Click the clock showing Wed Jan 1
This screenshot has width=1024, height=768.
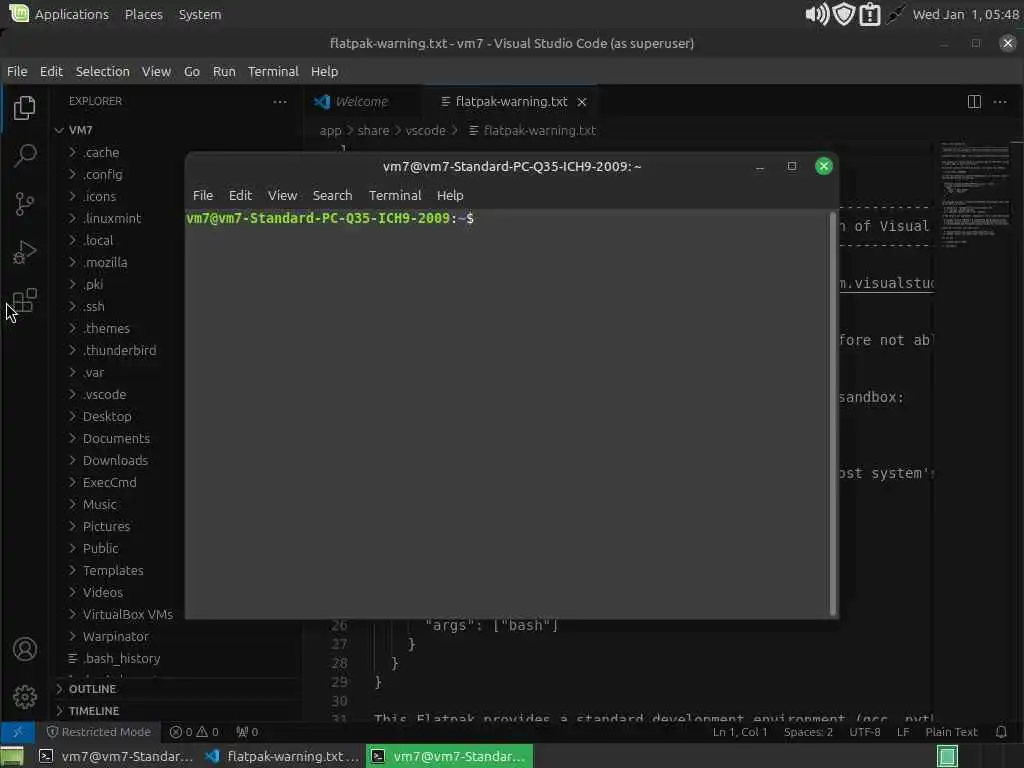pyautogui.click(x=965, y=14)
